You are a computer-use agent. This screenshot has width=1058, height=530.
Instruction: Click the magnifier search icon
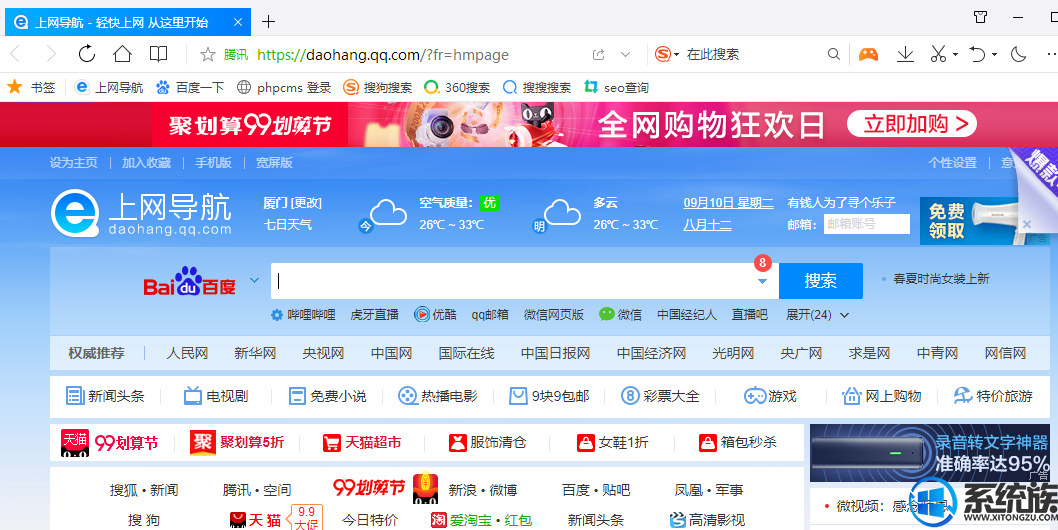833,54
